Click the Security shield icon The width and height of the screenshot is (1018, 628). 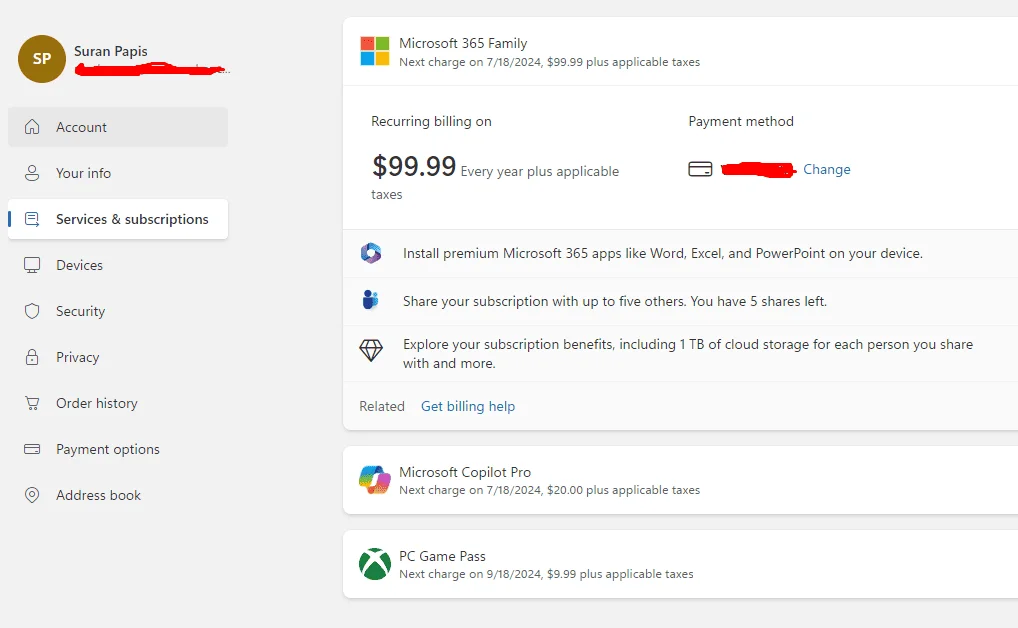[32, 311]
